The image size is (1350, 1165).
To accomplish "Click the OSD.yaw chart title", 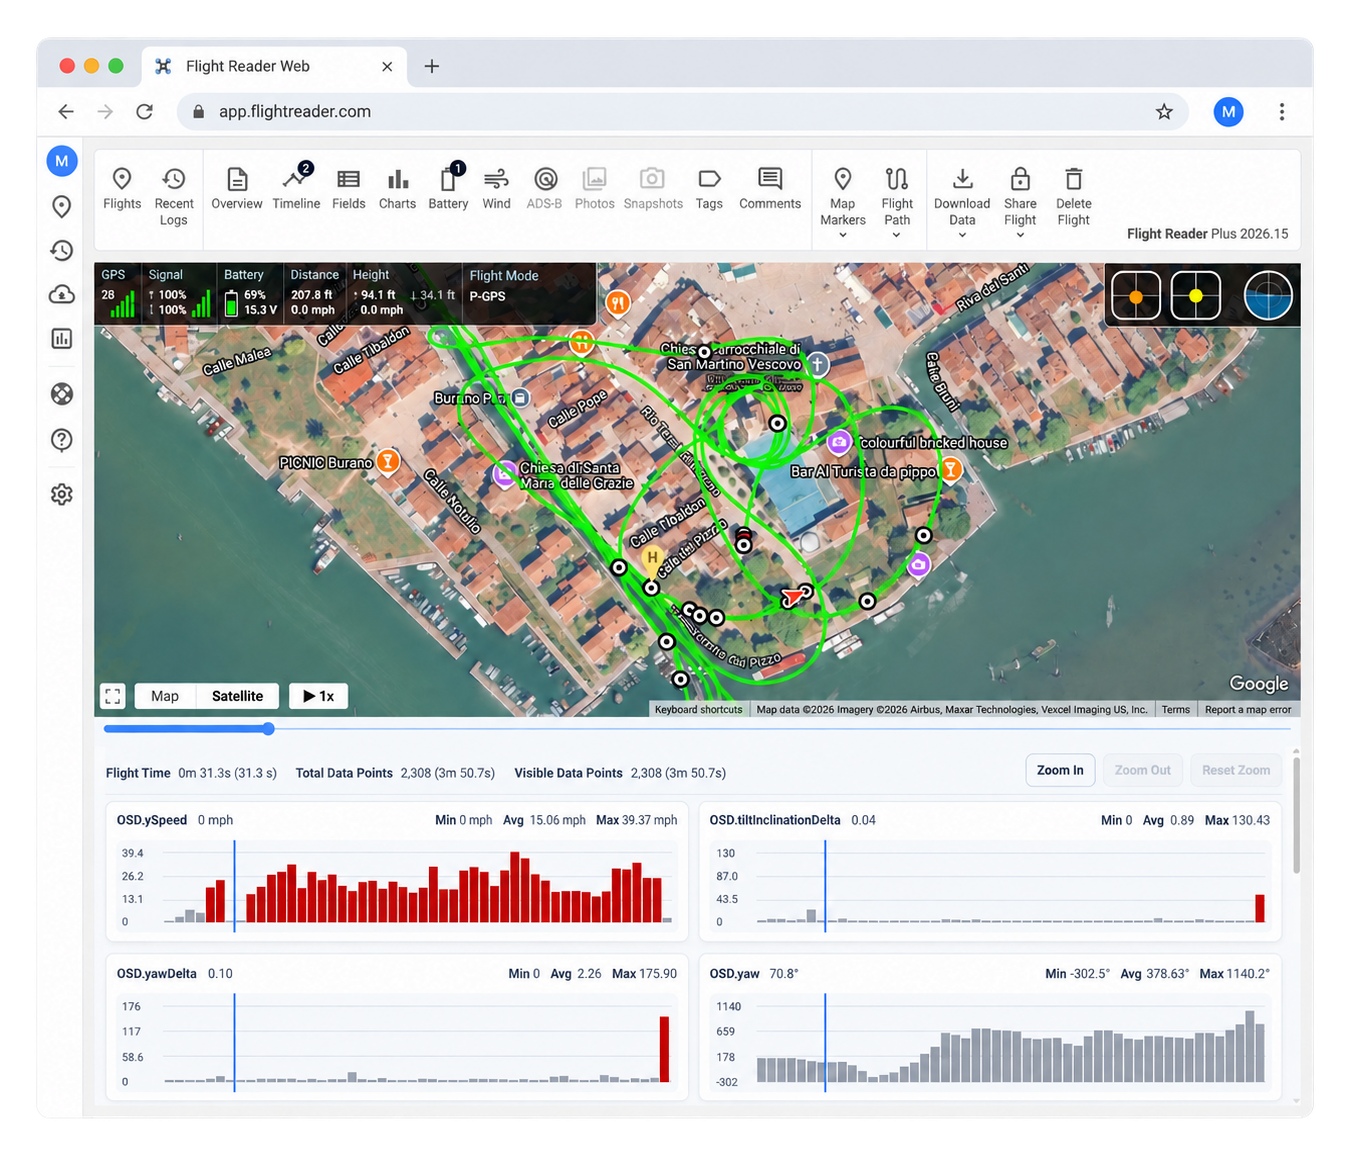I will pyautogui.click(x=735, y=973).
